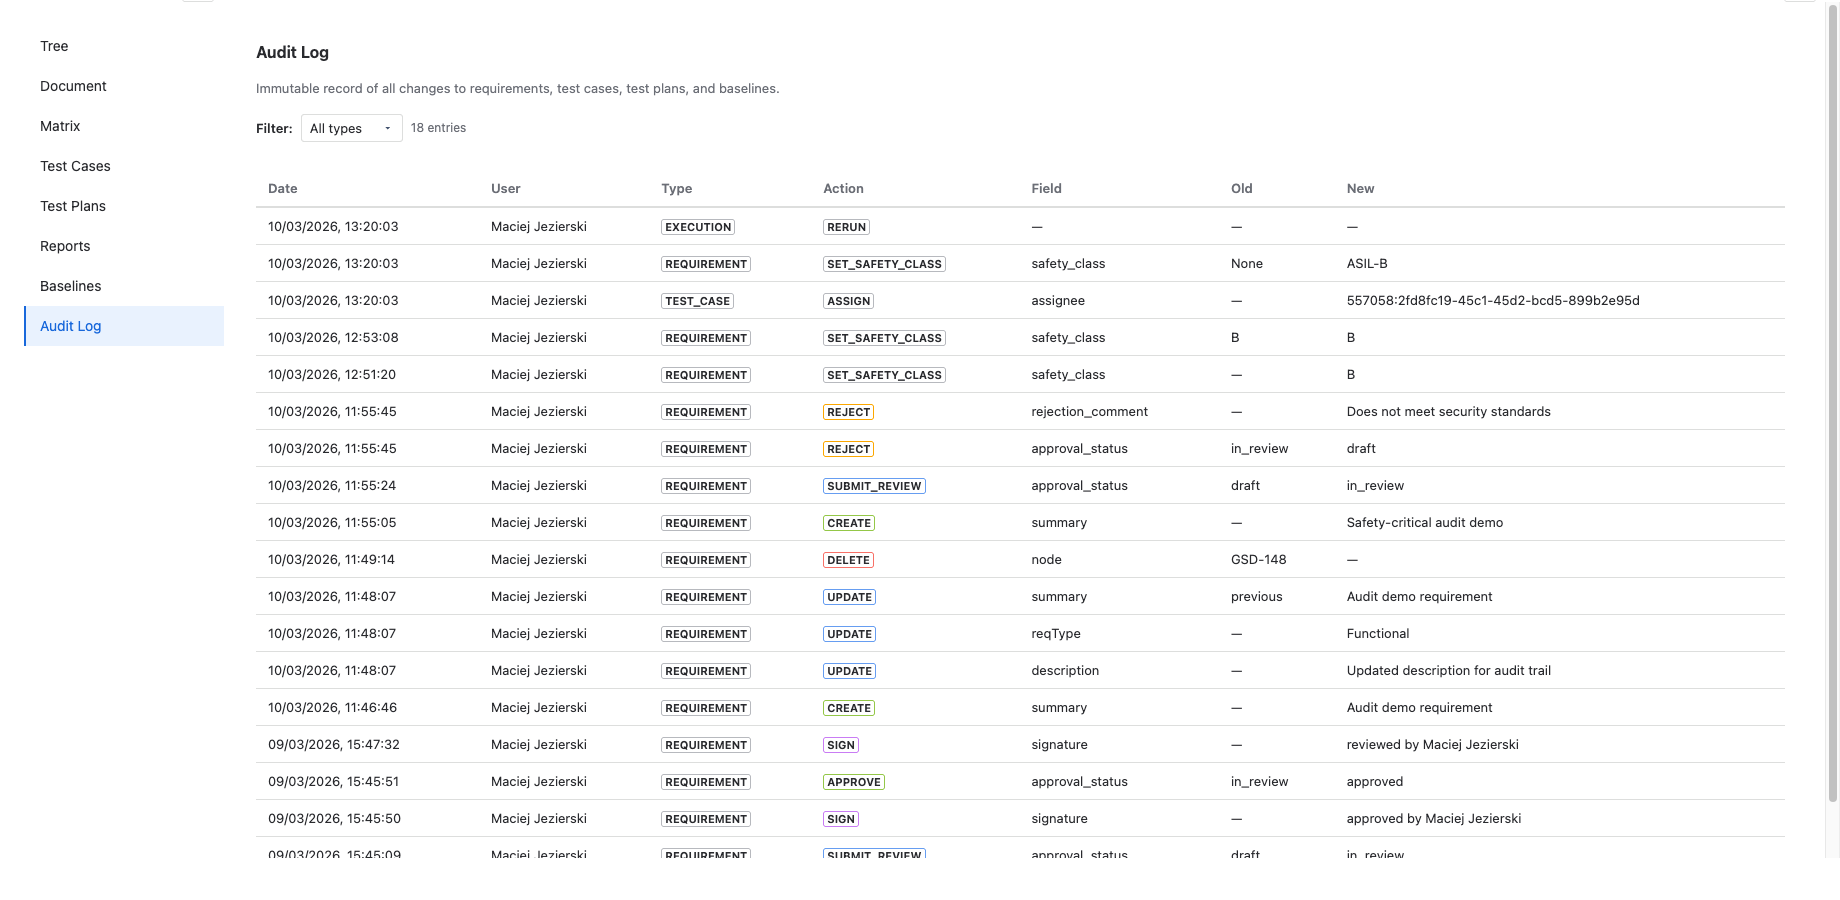
Task: Click the REJECT badge on rejection_comment row
Action: 848,411
